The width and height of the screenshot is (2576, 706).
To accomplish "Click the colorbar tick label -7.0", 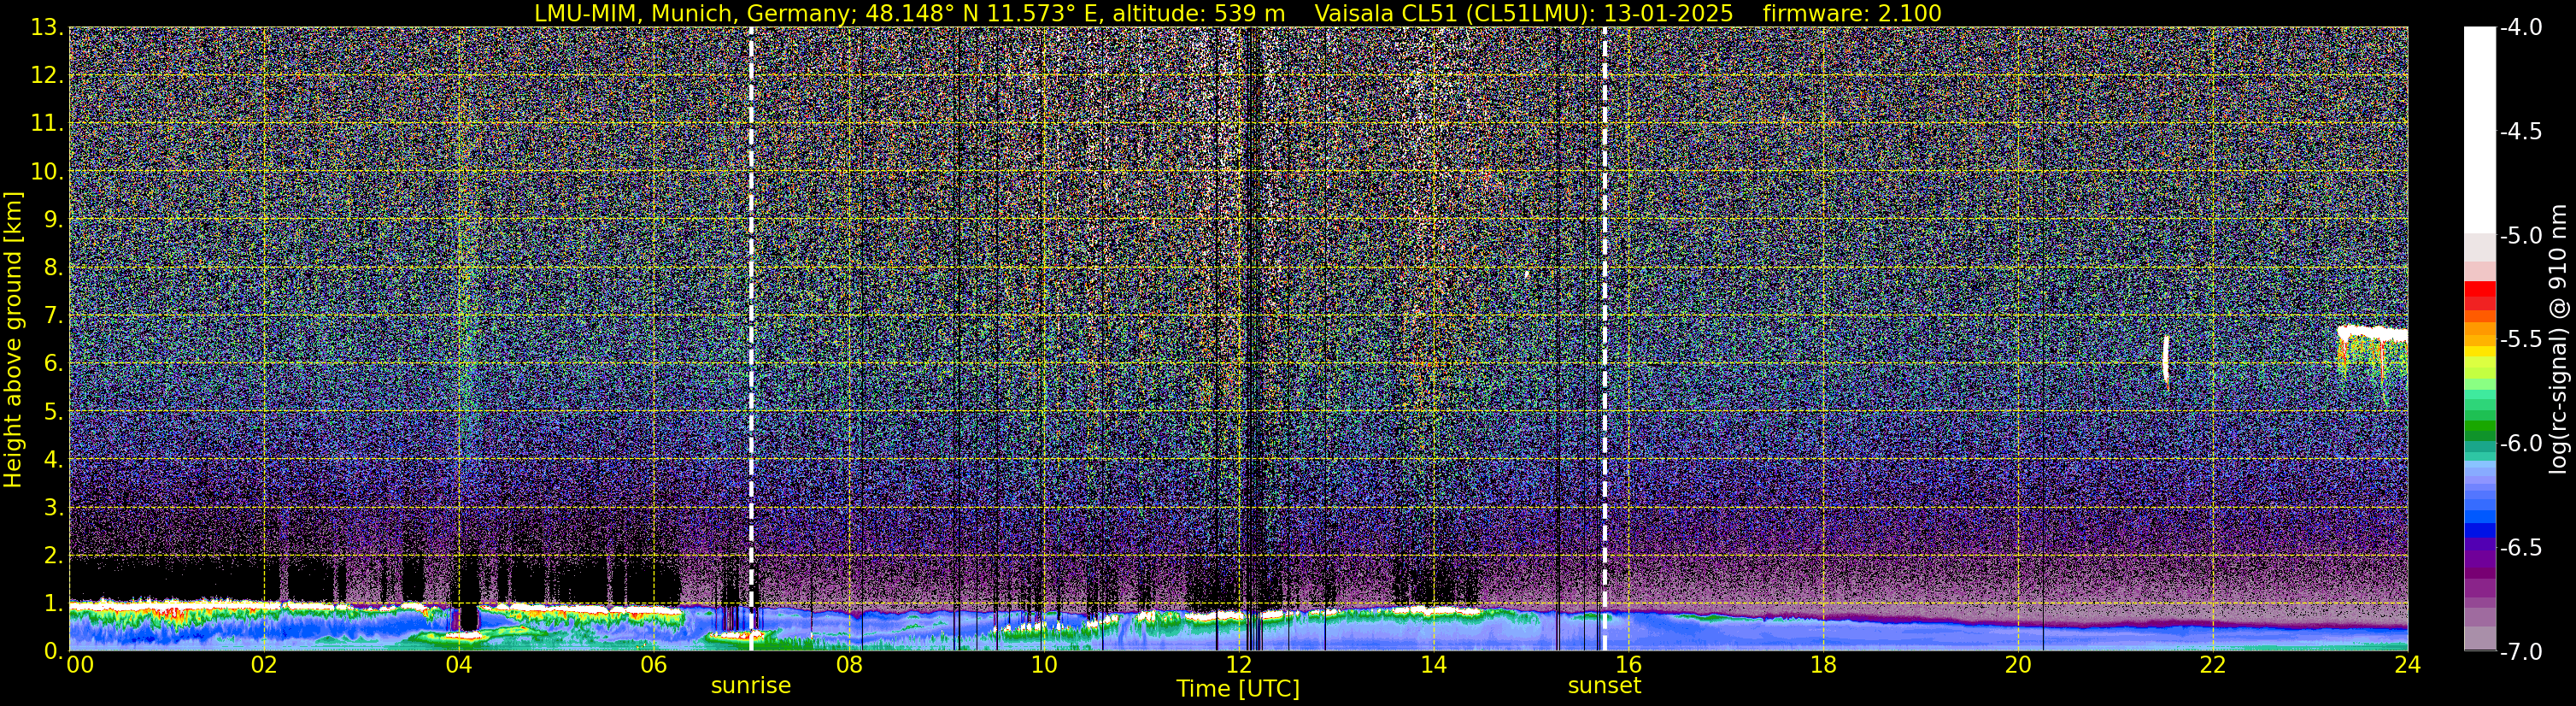I will (x=2520, y=652).
